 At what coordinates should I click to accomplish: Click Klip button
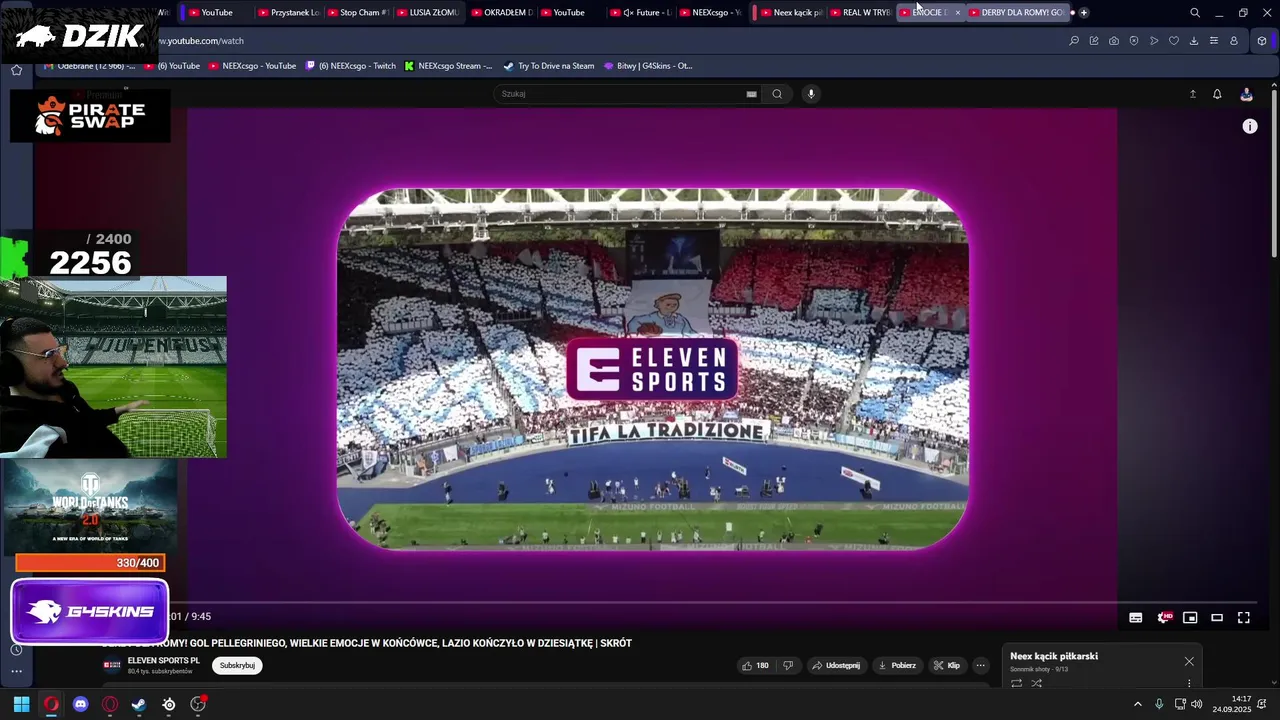(x=946, y=666)
